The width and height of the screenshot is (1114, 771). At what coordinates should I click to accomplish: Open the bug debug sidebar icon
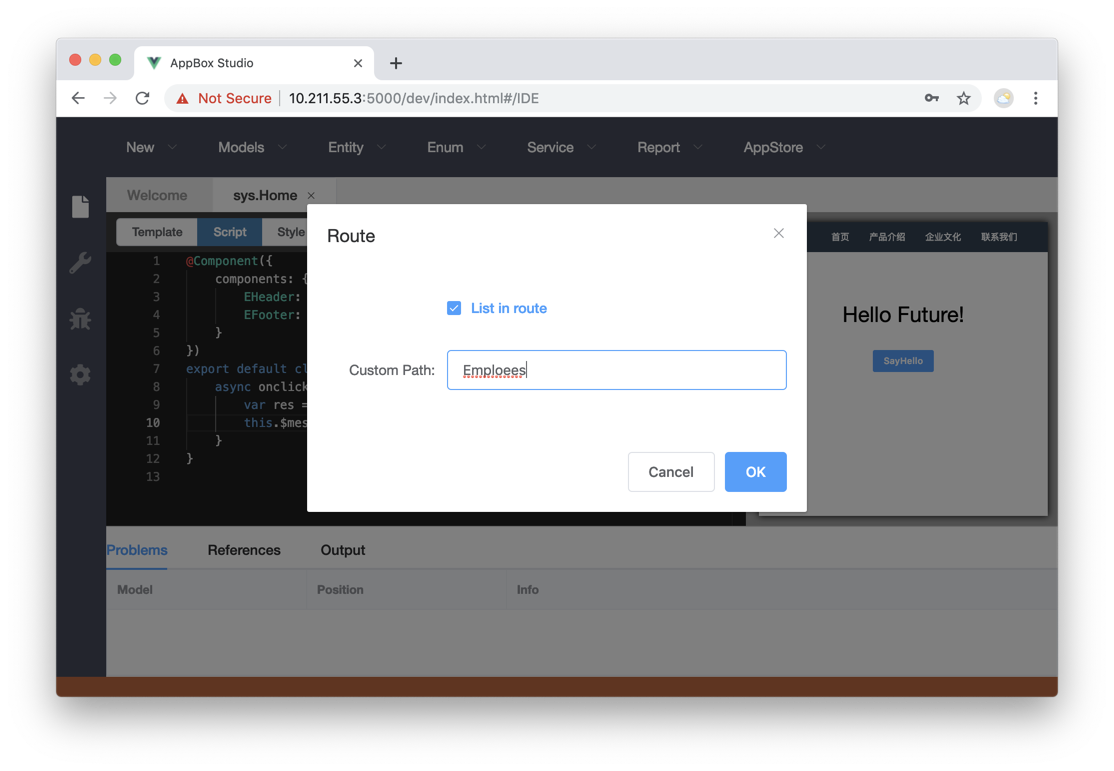pyautogui.click(x=80, y=319)
